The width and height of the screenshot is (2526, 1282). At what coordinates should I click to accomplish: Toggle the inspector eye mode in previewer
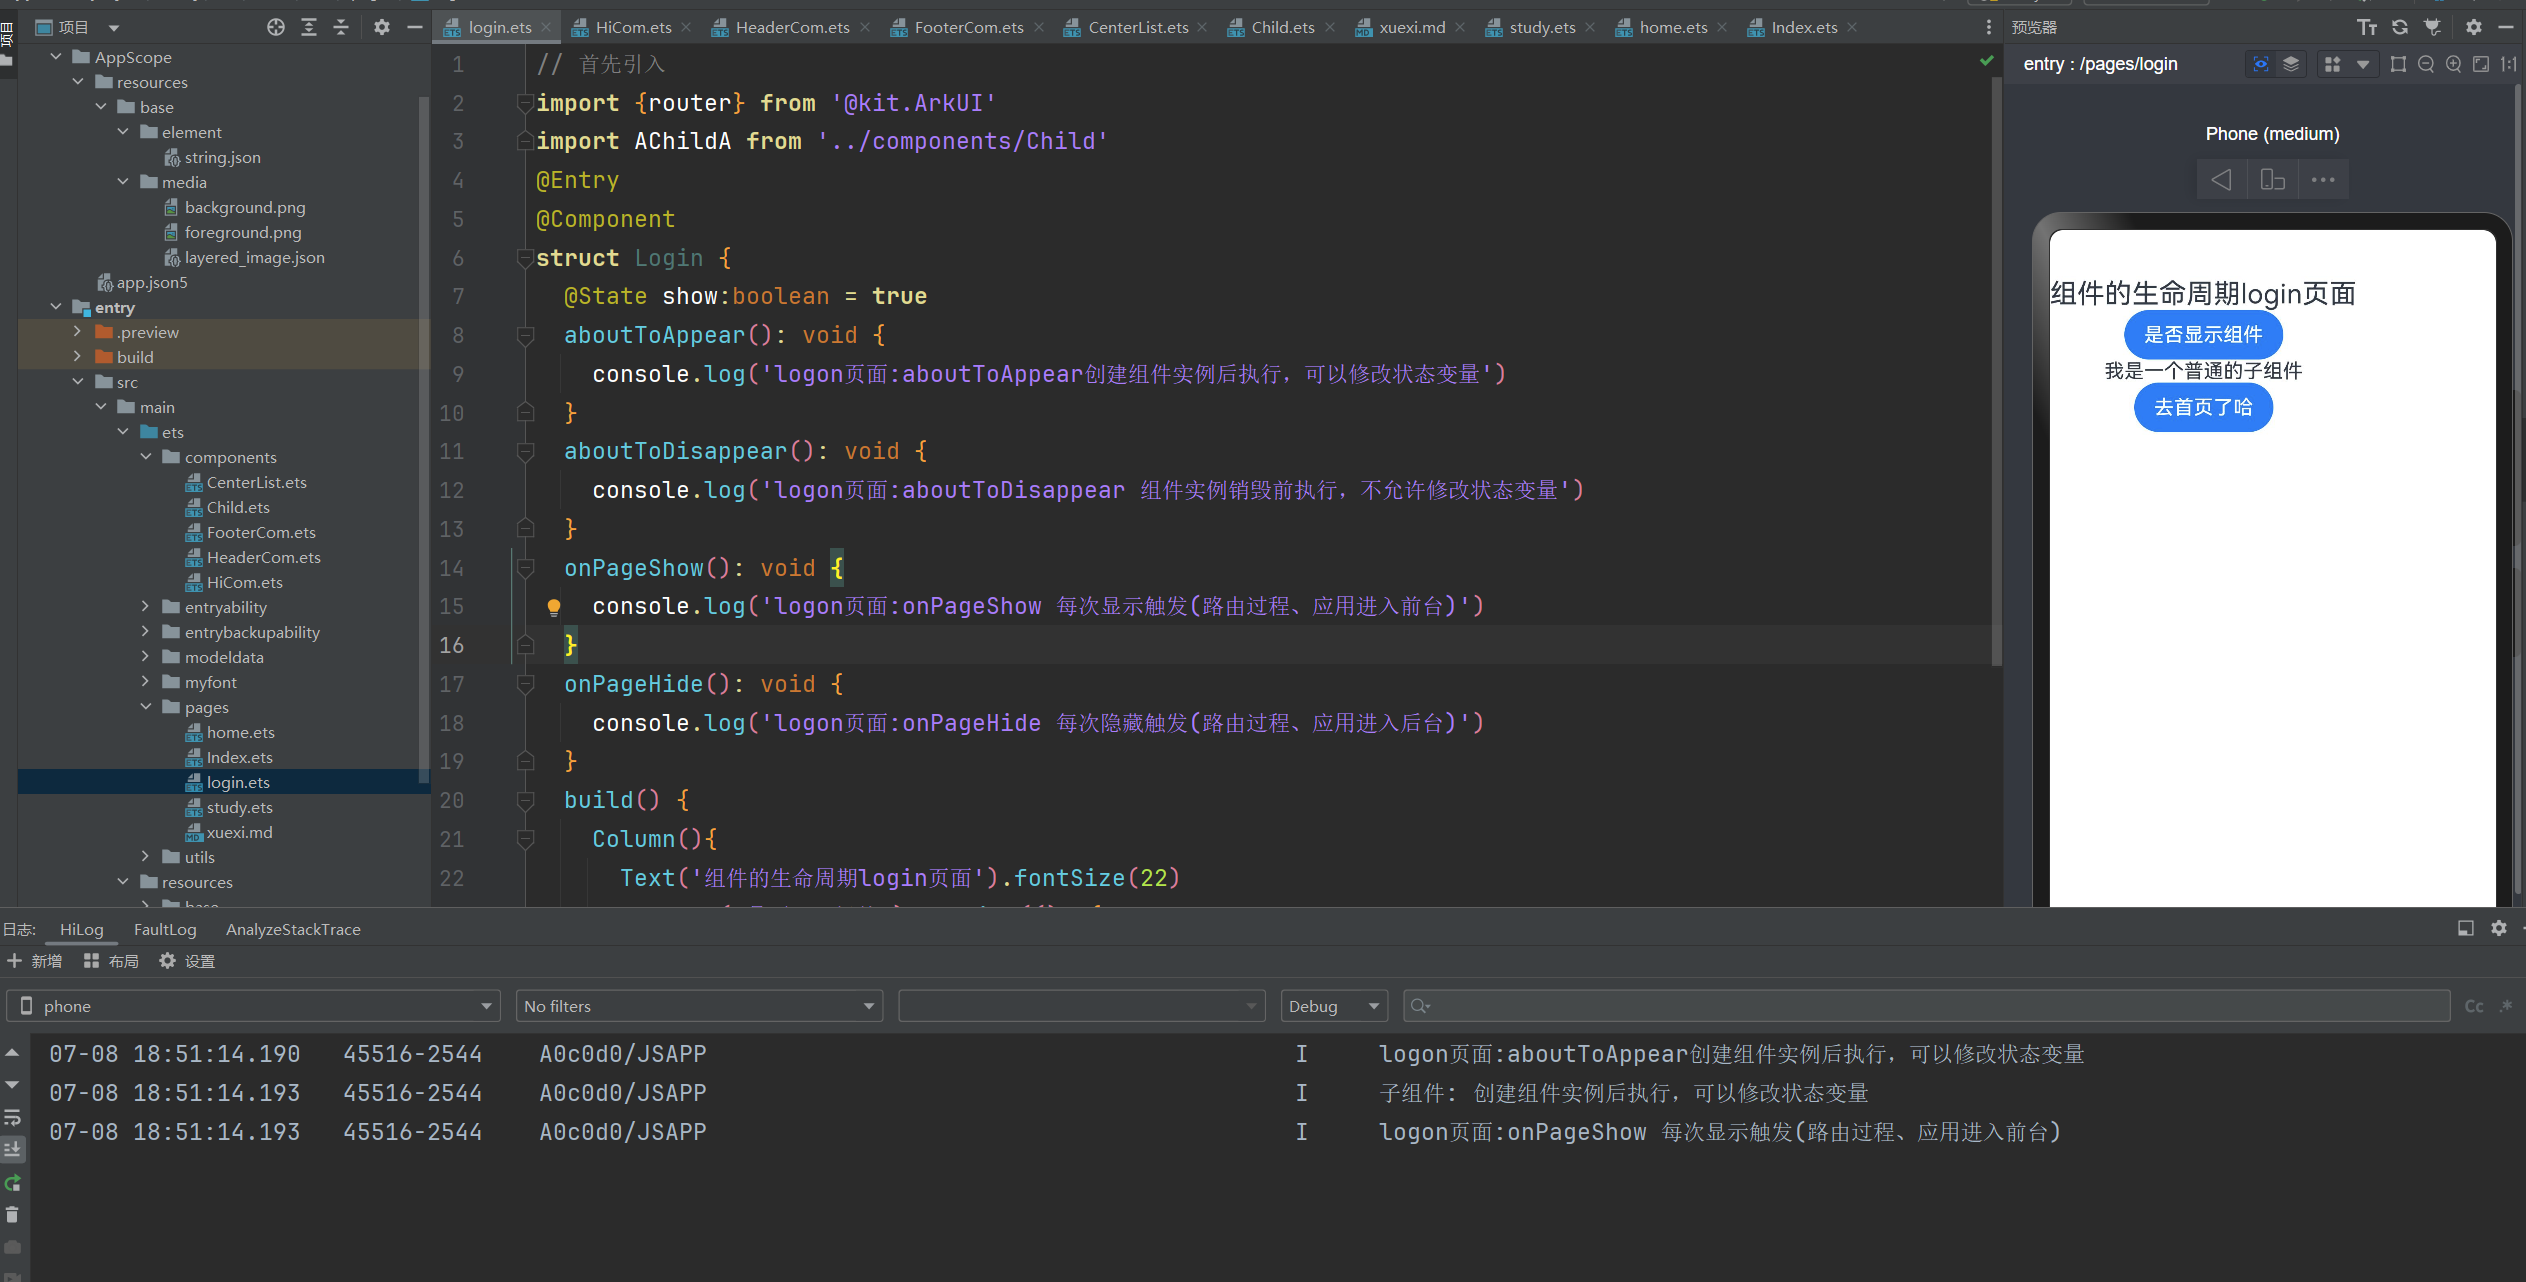click(2260, 64)
